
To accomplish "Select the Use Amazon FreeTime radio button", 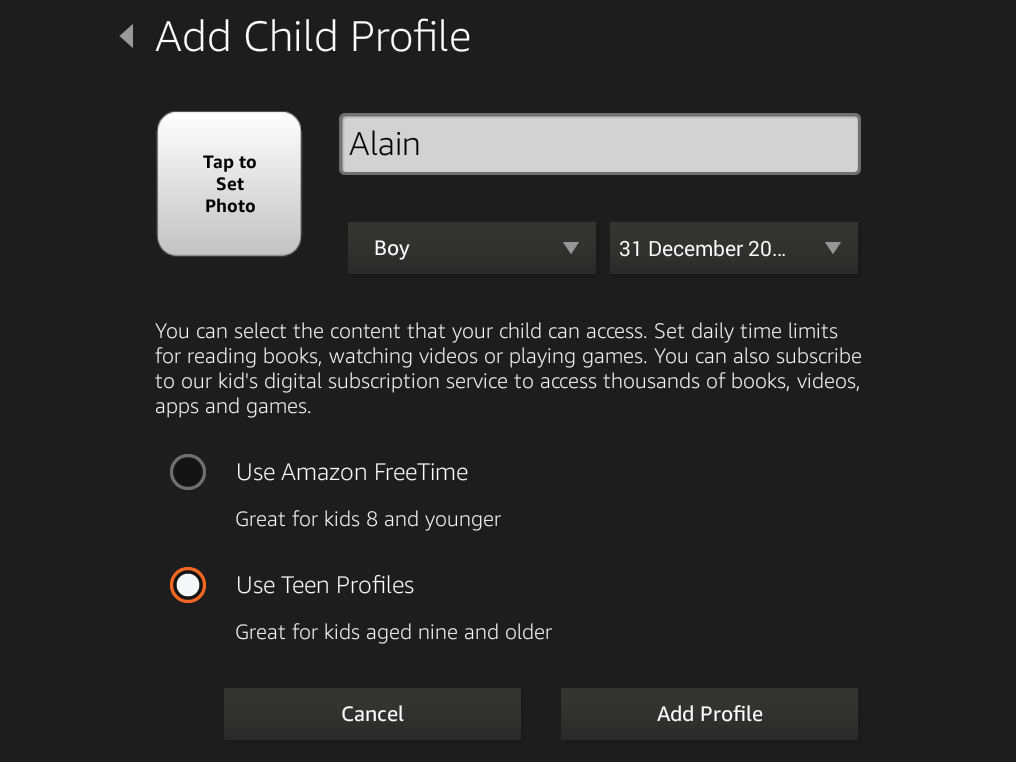I will point(188,472).
